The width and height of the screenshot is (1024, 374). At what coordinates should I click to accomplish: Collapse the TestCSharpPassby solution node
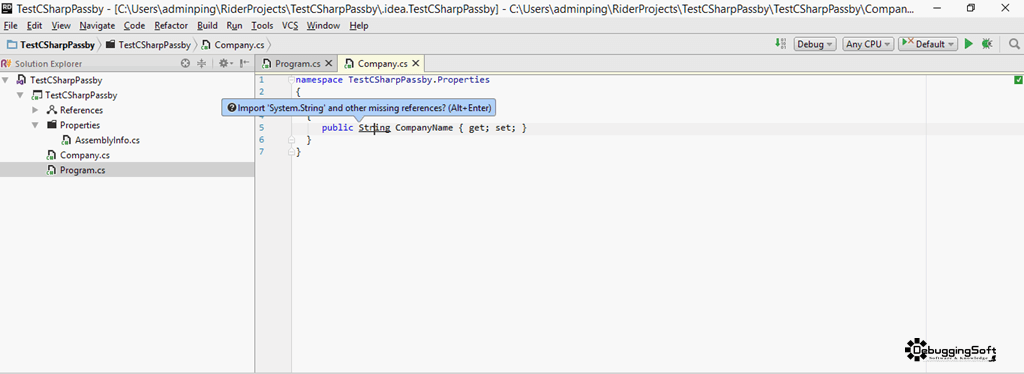[6, 80]
